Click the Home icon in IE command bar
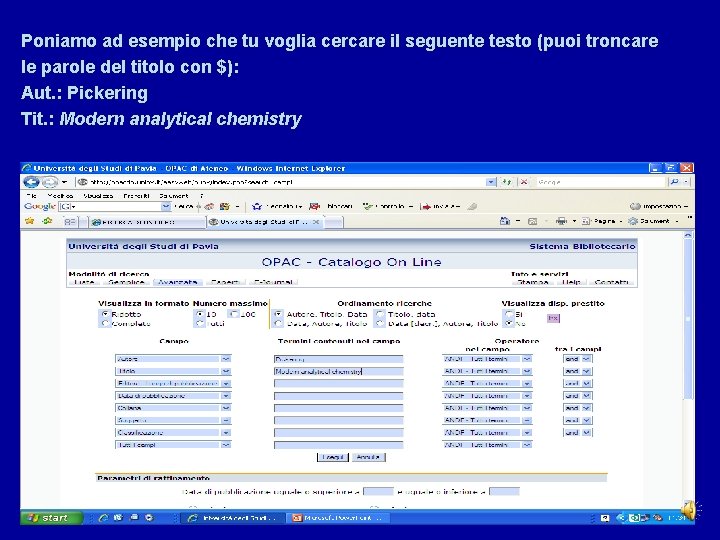Screen dimensions: 720x540 [x=504, y=221]
